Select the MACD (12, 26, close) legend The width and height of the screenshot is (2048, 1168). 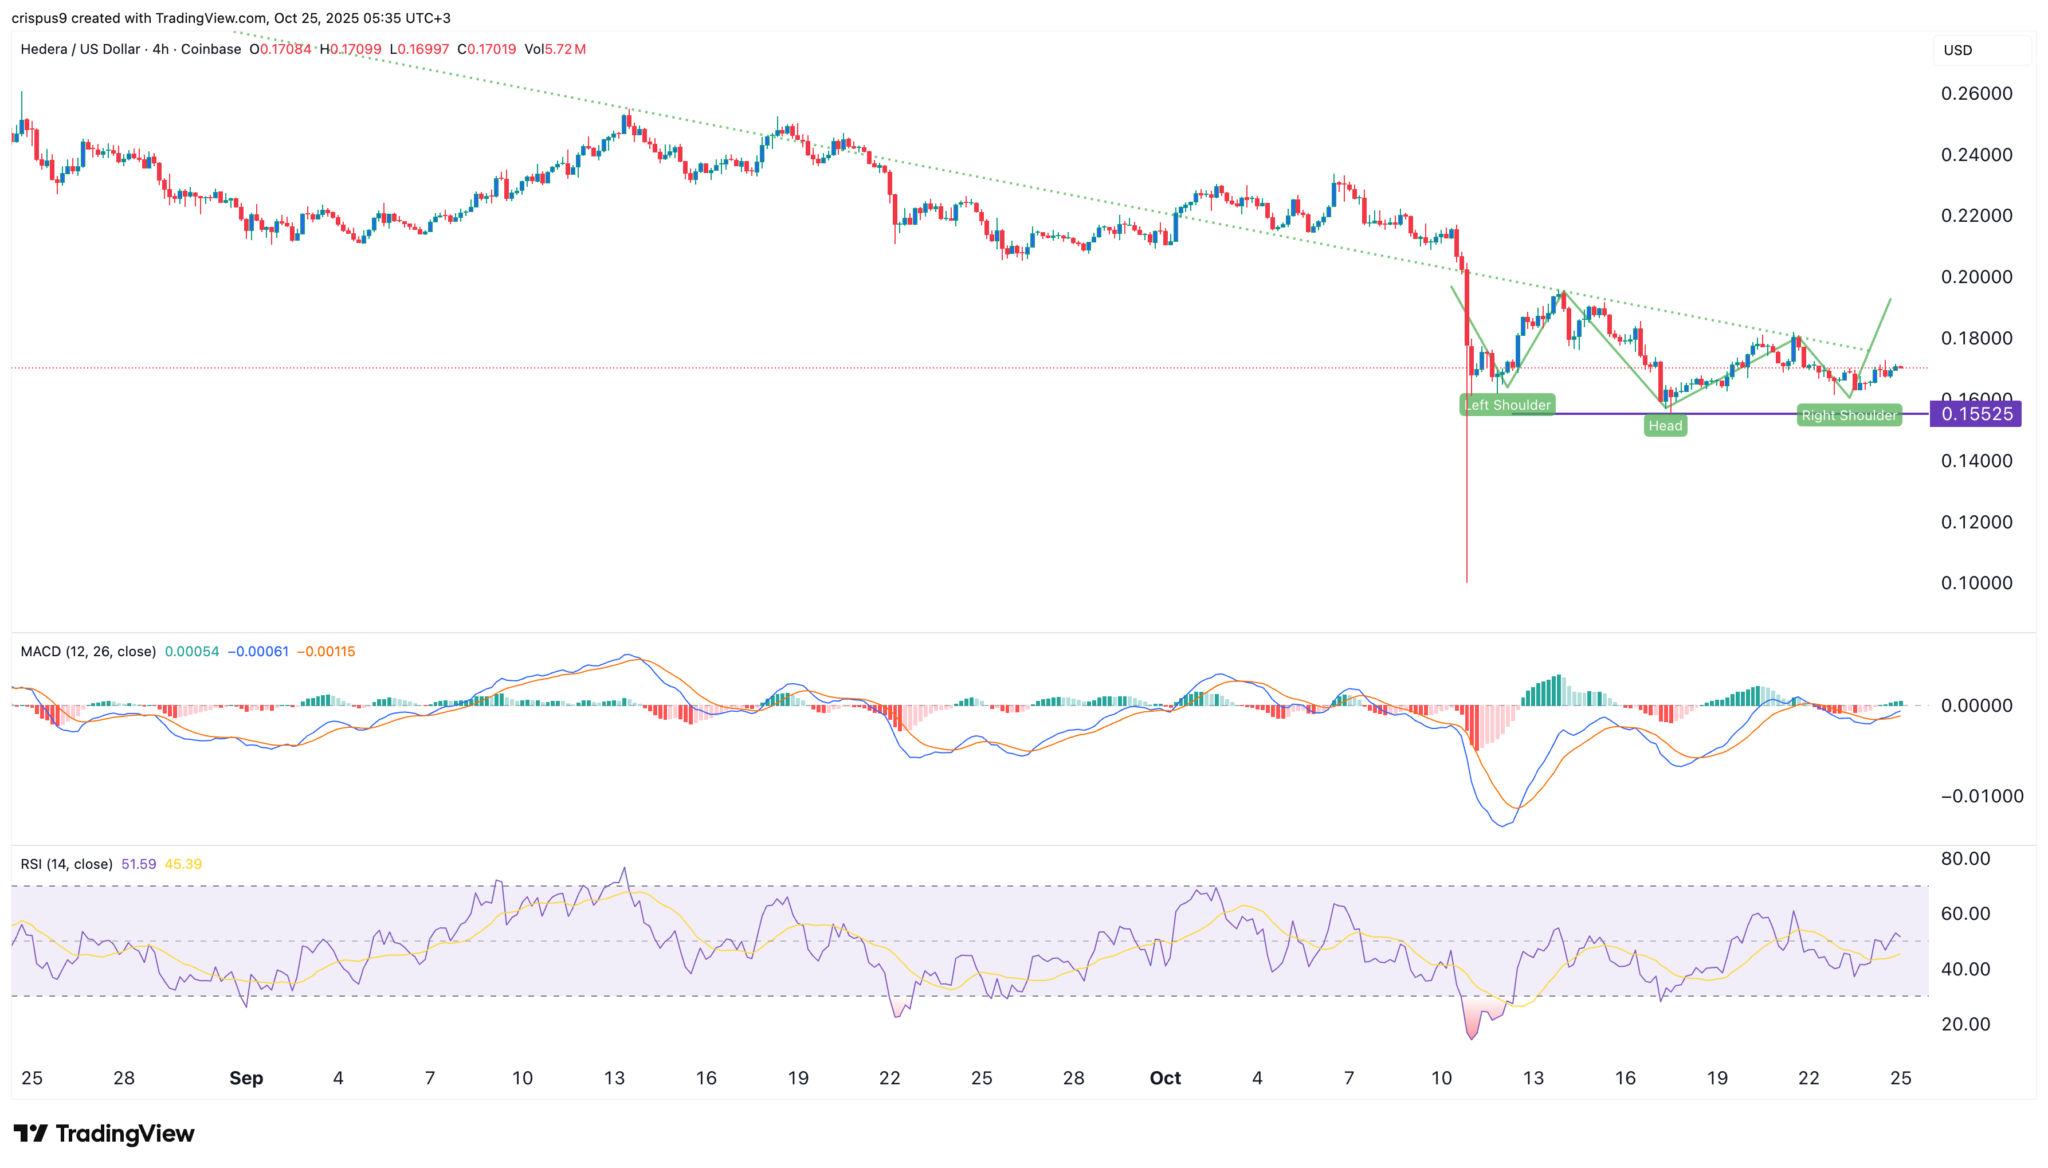pos(88,651)
